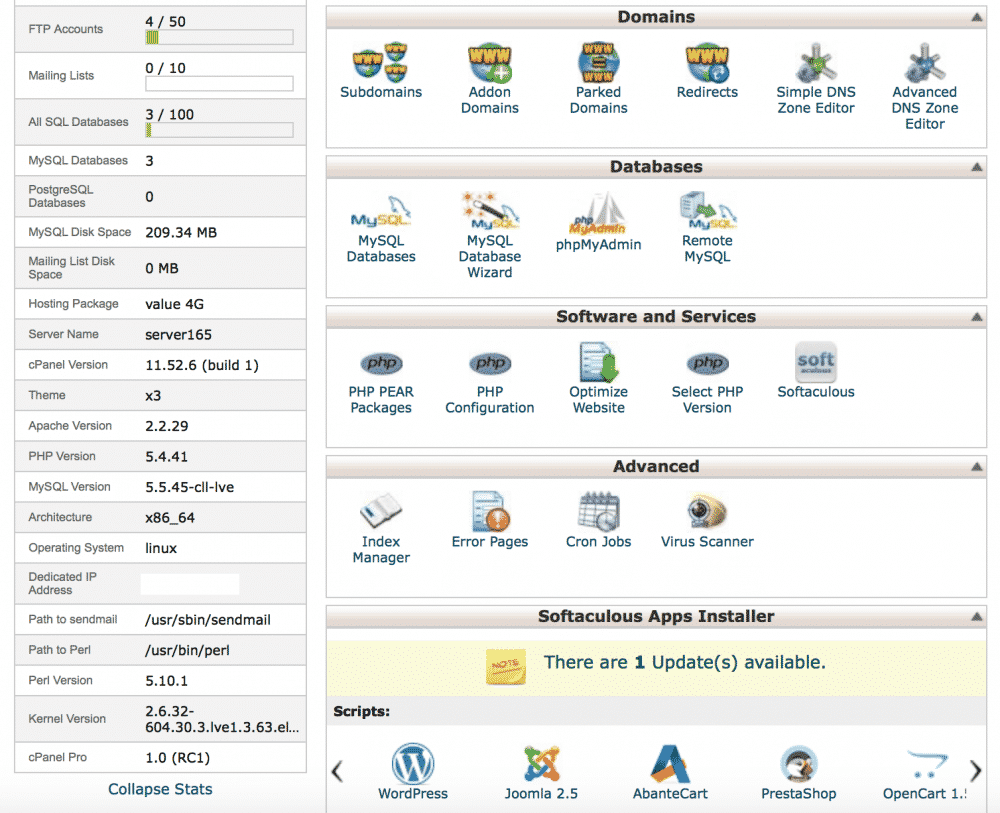Click the phpMyAdmin text link

pos(598,244)
